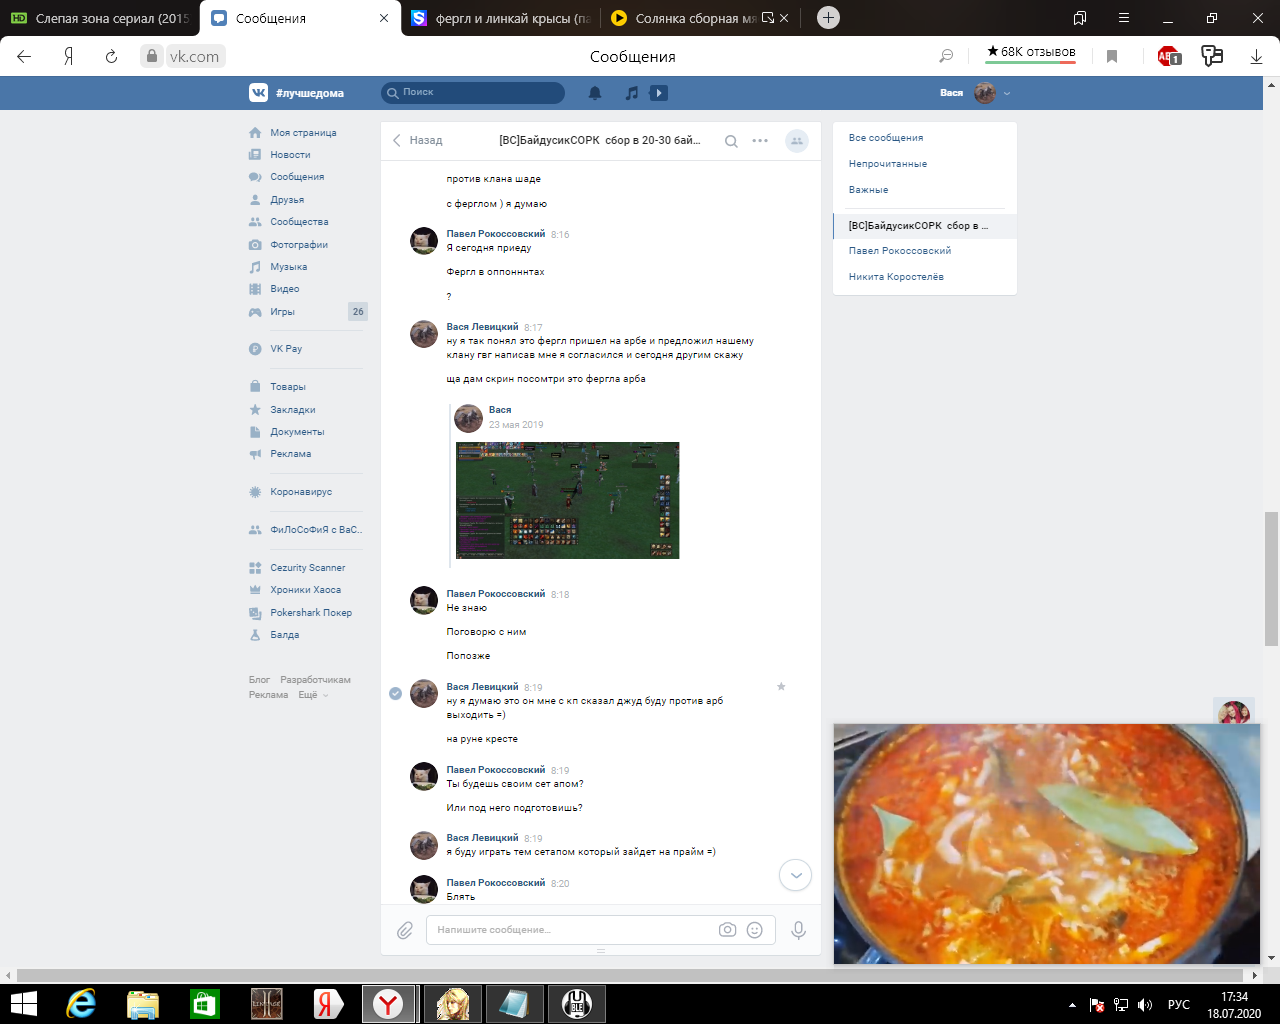Viewport: 1280px width, 1024px height.
Task: Expand the Ещё menu in the footer
Action: 310,694
